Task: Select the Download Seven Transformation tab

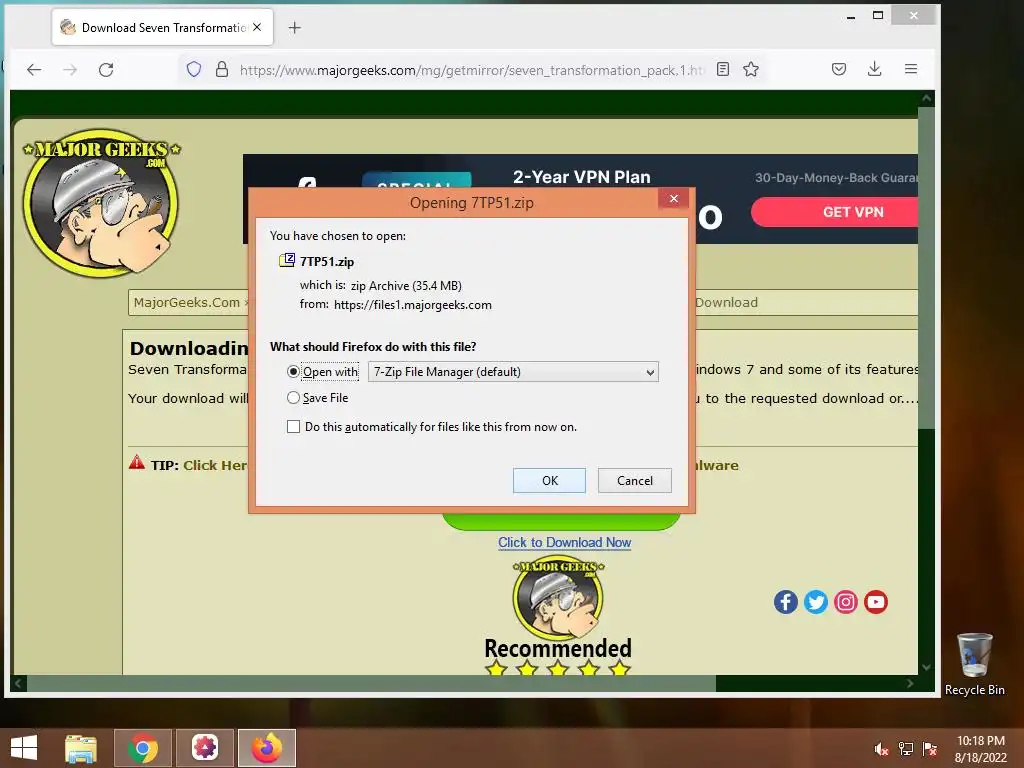Action: [x=163, y=27]
